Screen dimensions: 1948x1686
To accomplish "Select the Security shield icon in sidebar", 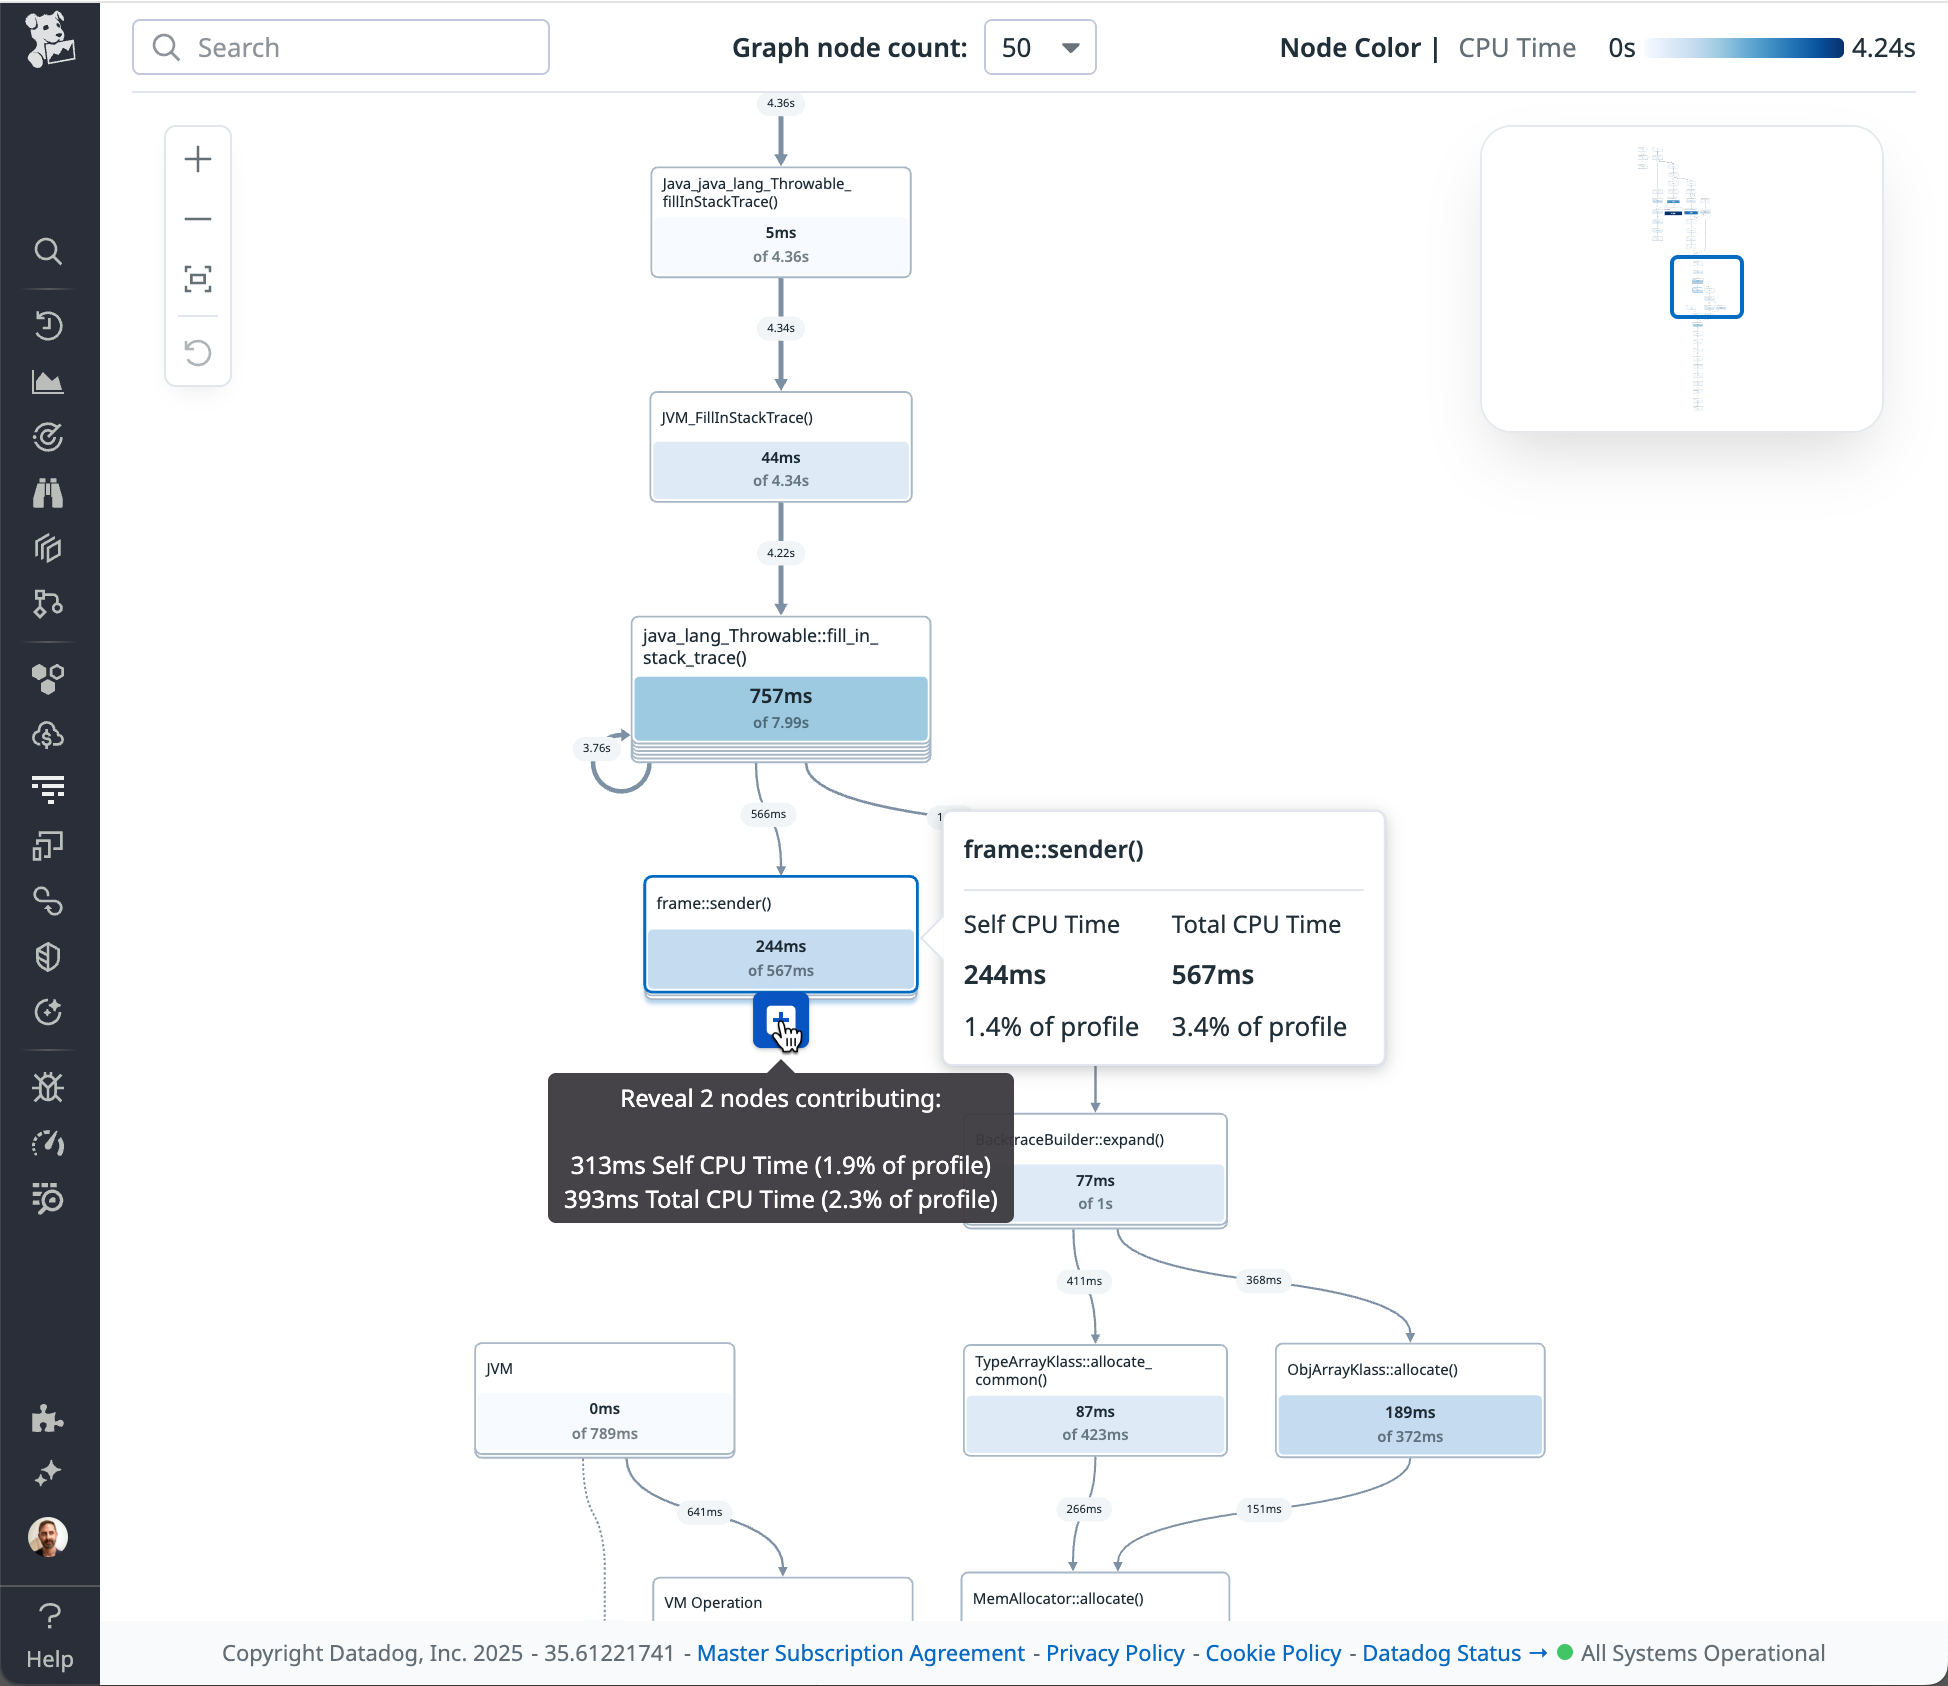I will click(49, 957).
